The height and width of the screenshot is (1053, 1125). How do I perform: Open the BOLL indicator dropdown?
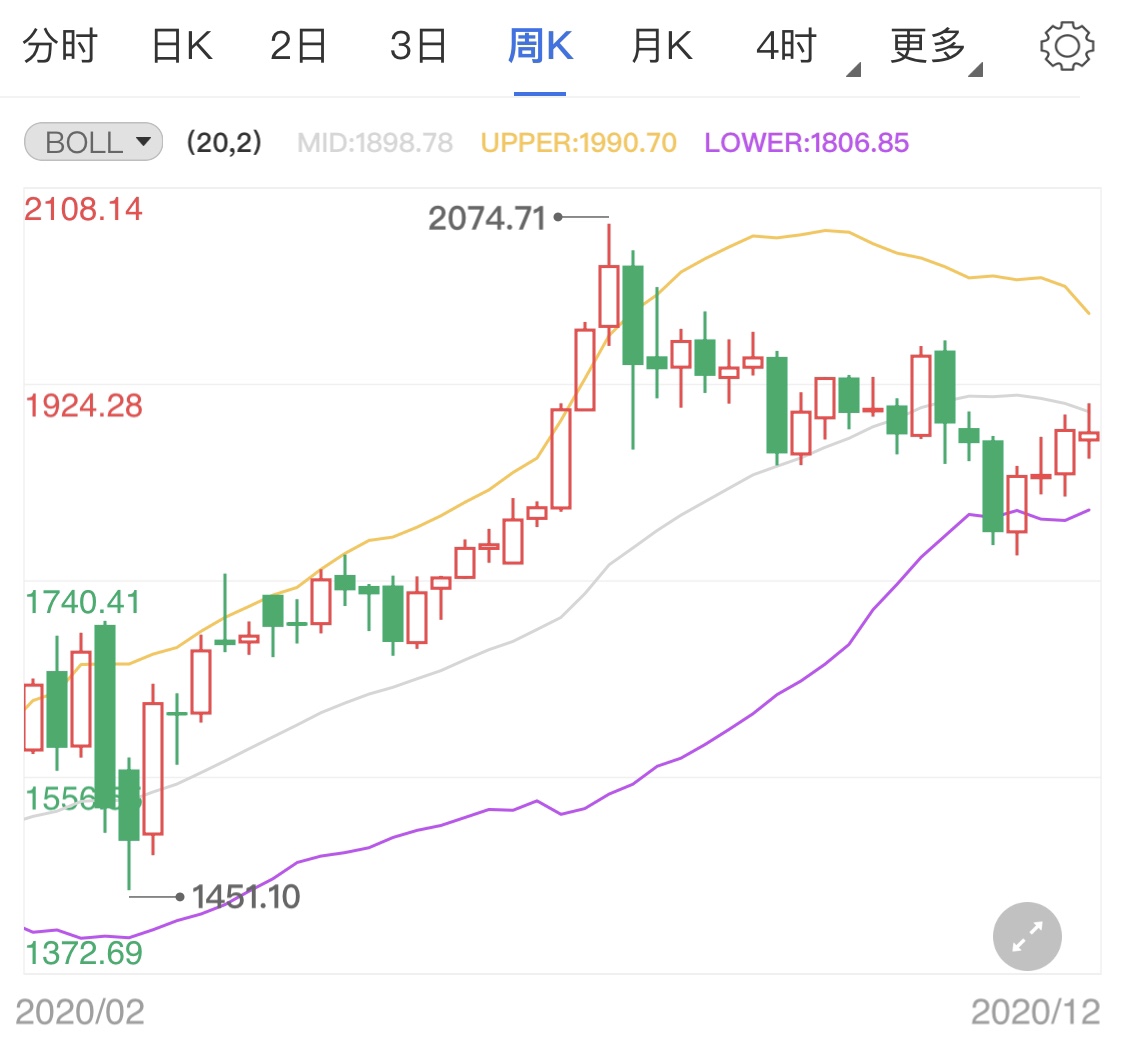(93, 142)
